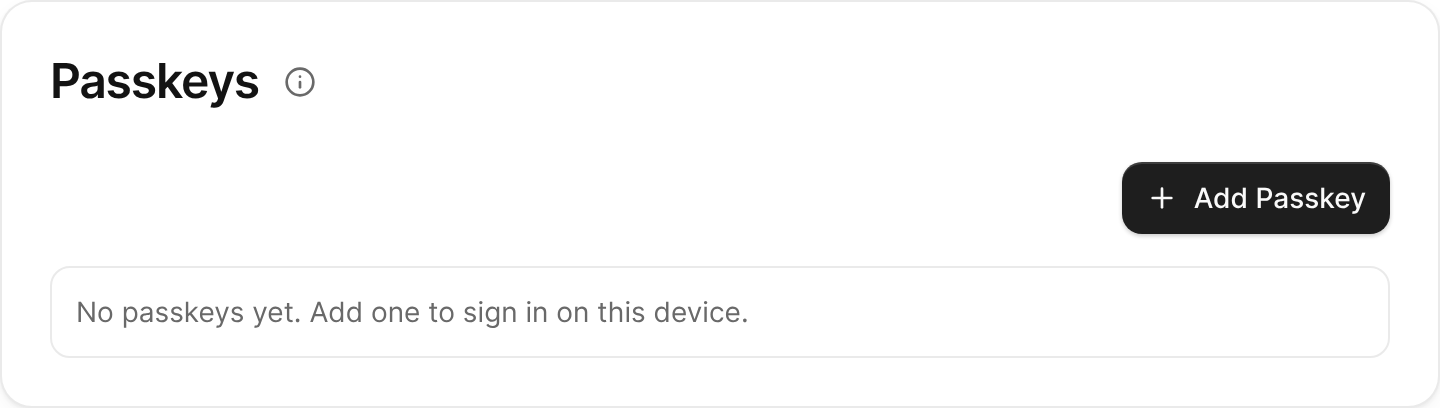Show details via the Passkeys info icon
The width and height of the screenshot is (1440, 408).
[300, 82]
